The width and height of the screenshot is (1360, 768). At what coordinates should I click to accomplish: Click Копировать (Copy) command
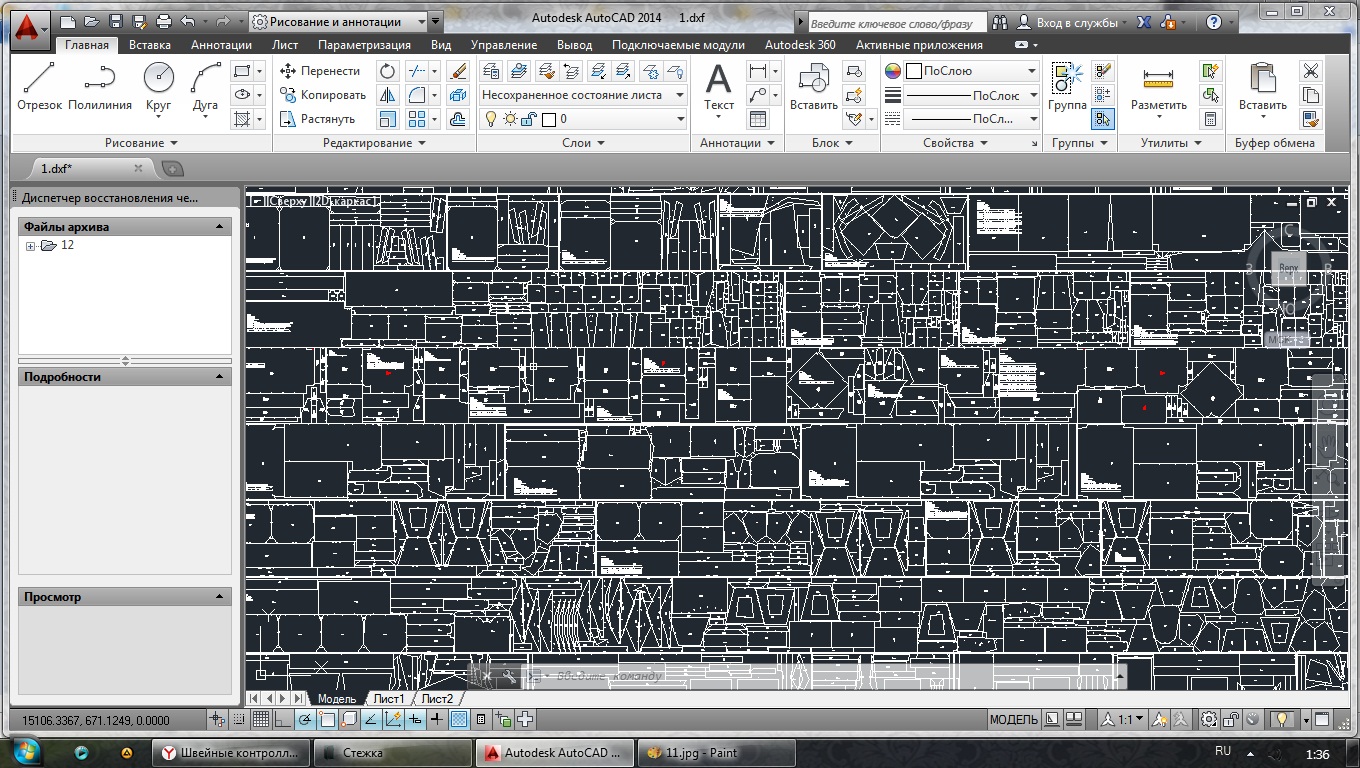[x=321, y=95]
